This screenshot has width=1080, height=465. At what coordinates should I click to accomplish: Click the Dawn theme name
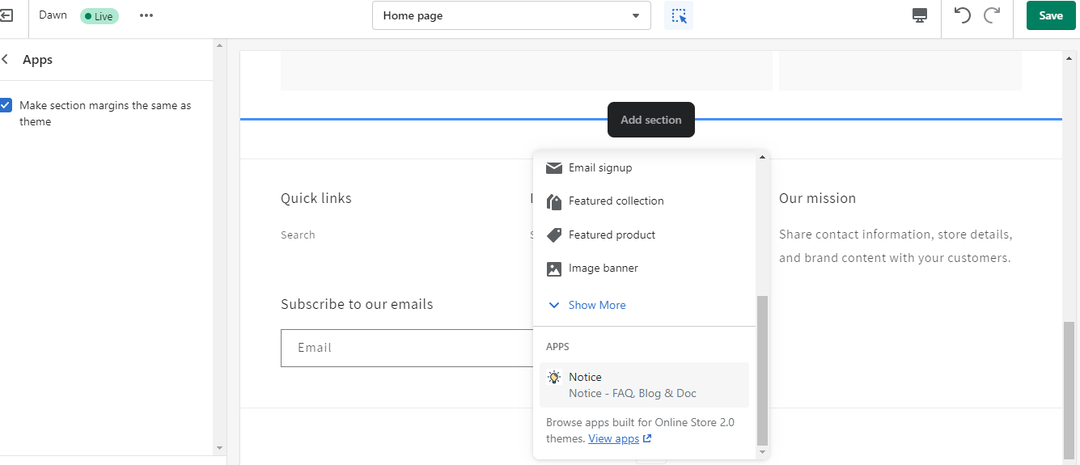53,15
